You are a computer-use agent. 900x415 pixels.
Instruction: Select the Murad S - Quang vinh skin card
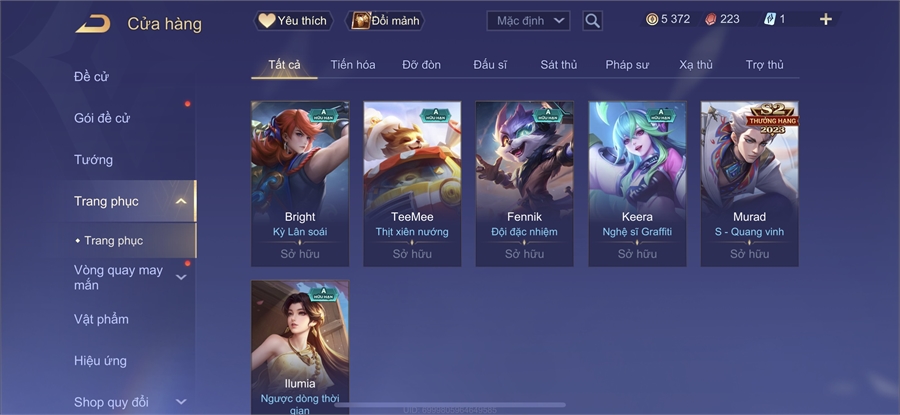click(750, 184)
